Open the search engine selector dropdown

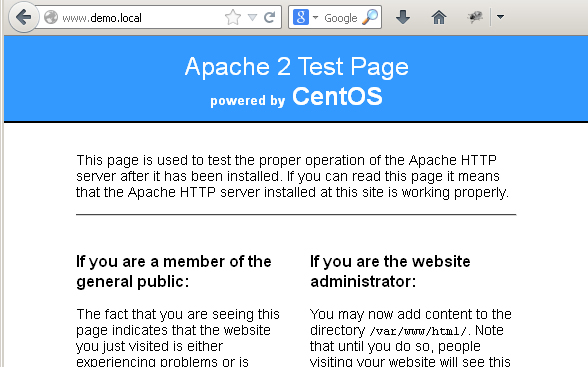(315, 17)
